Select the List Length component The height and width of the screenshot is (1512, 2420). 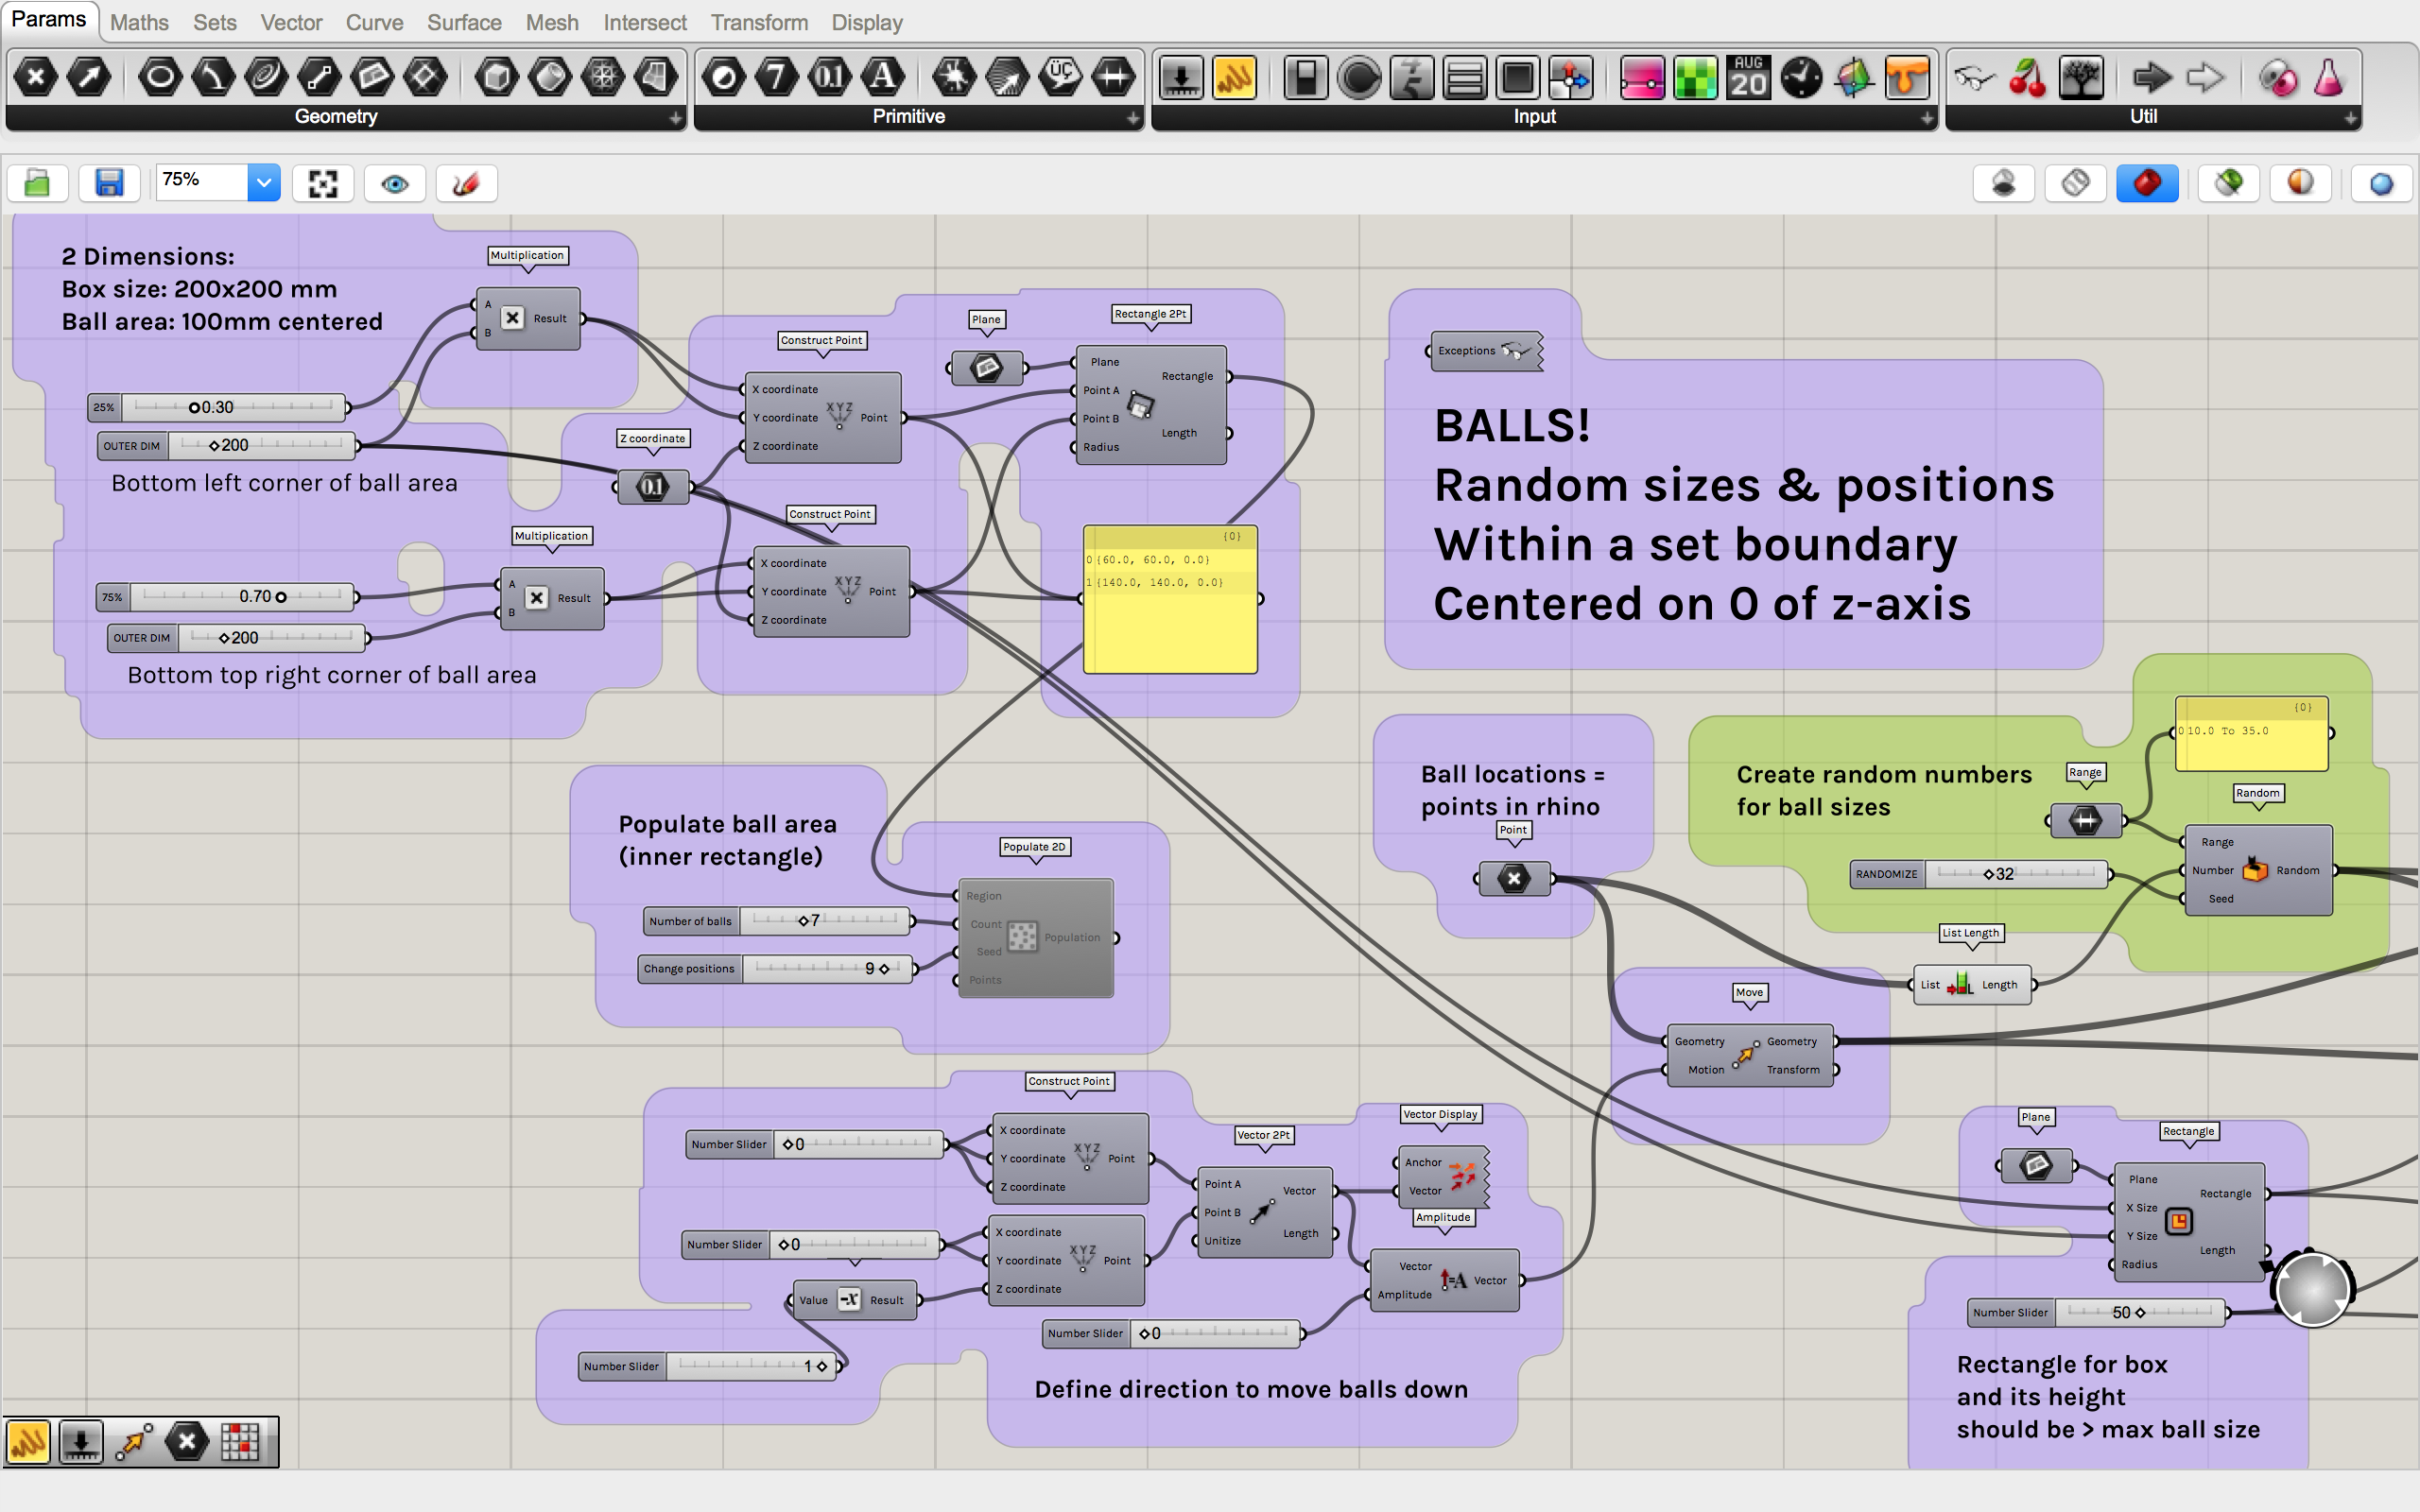pos(1972,985)
